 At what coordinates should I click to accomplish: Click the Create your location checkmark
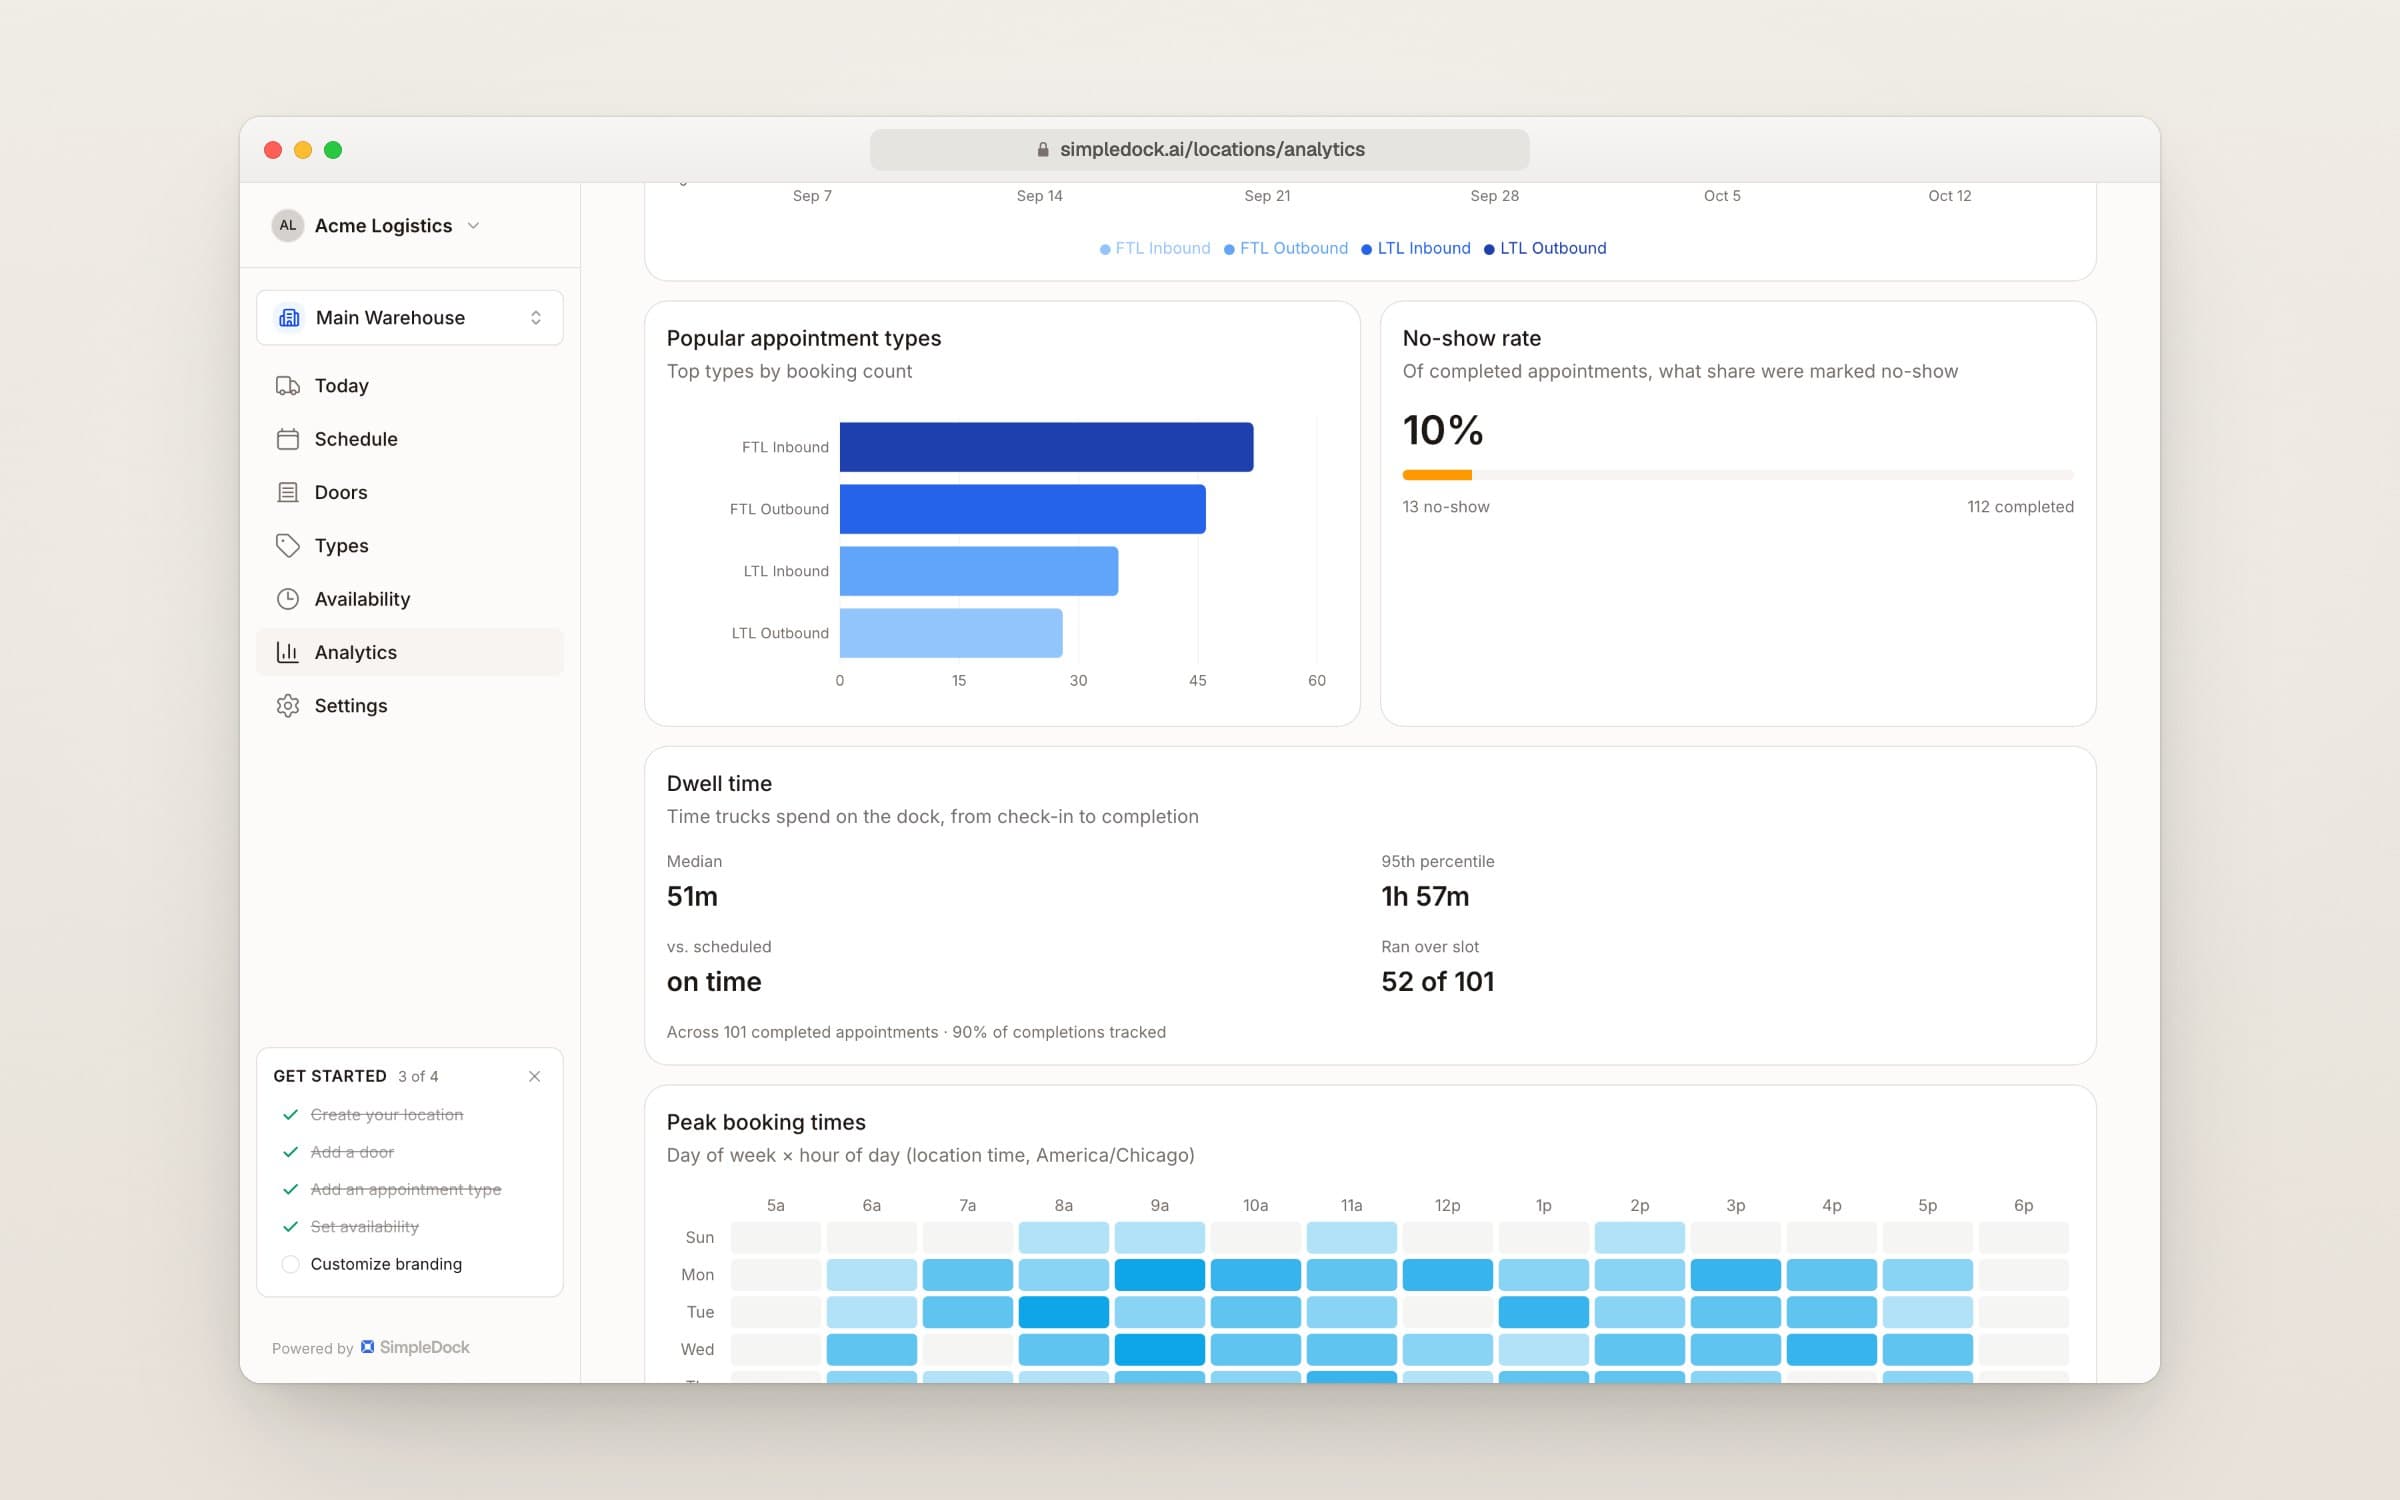pyautogui.click(x=290, y=1114)
